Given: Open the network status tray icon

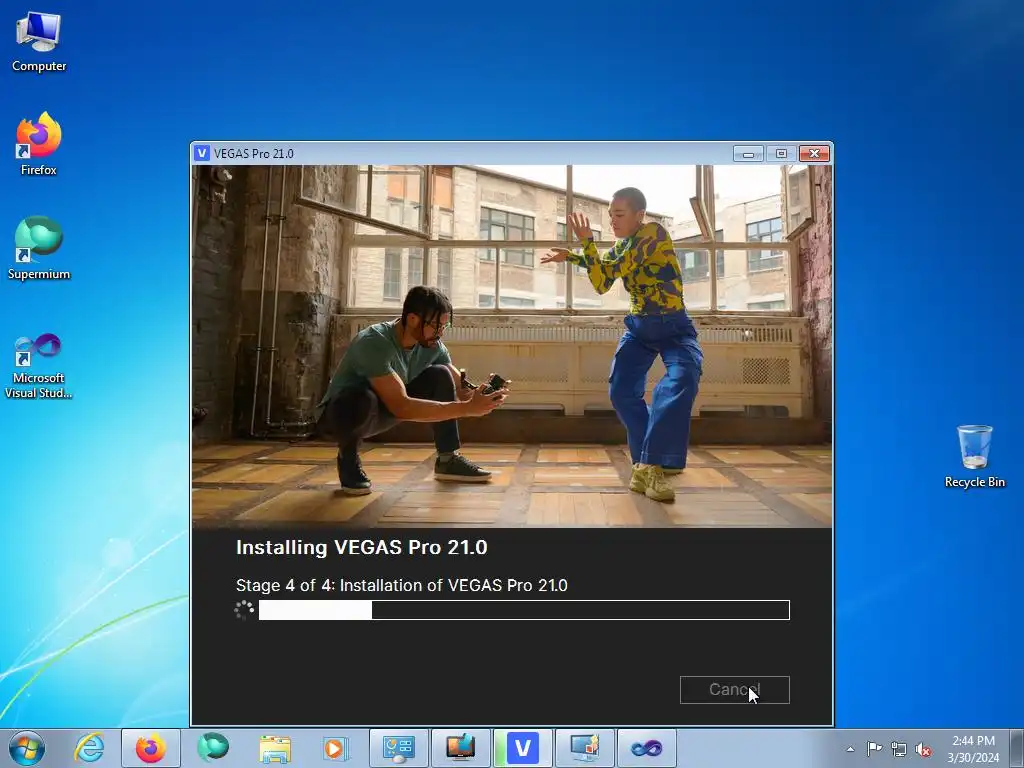Looking at the screenshot, I should 899,749.
